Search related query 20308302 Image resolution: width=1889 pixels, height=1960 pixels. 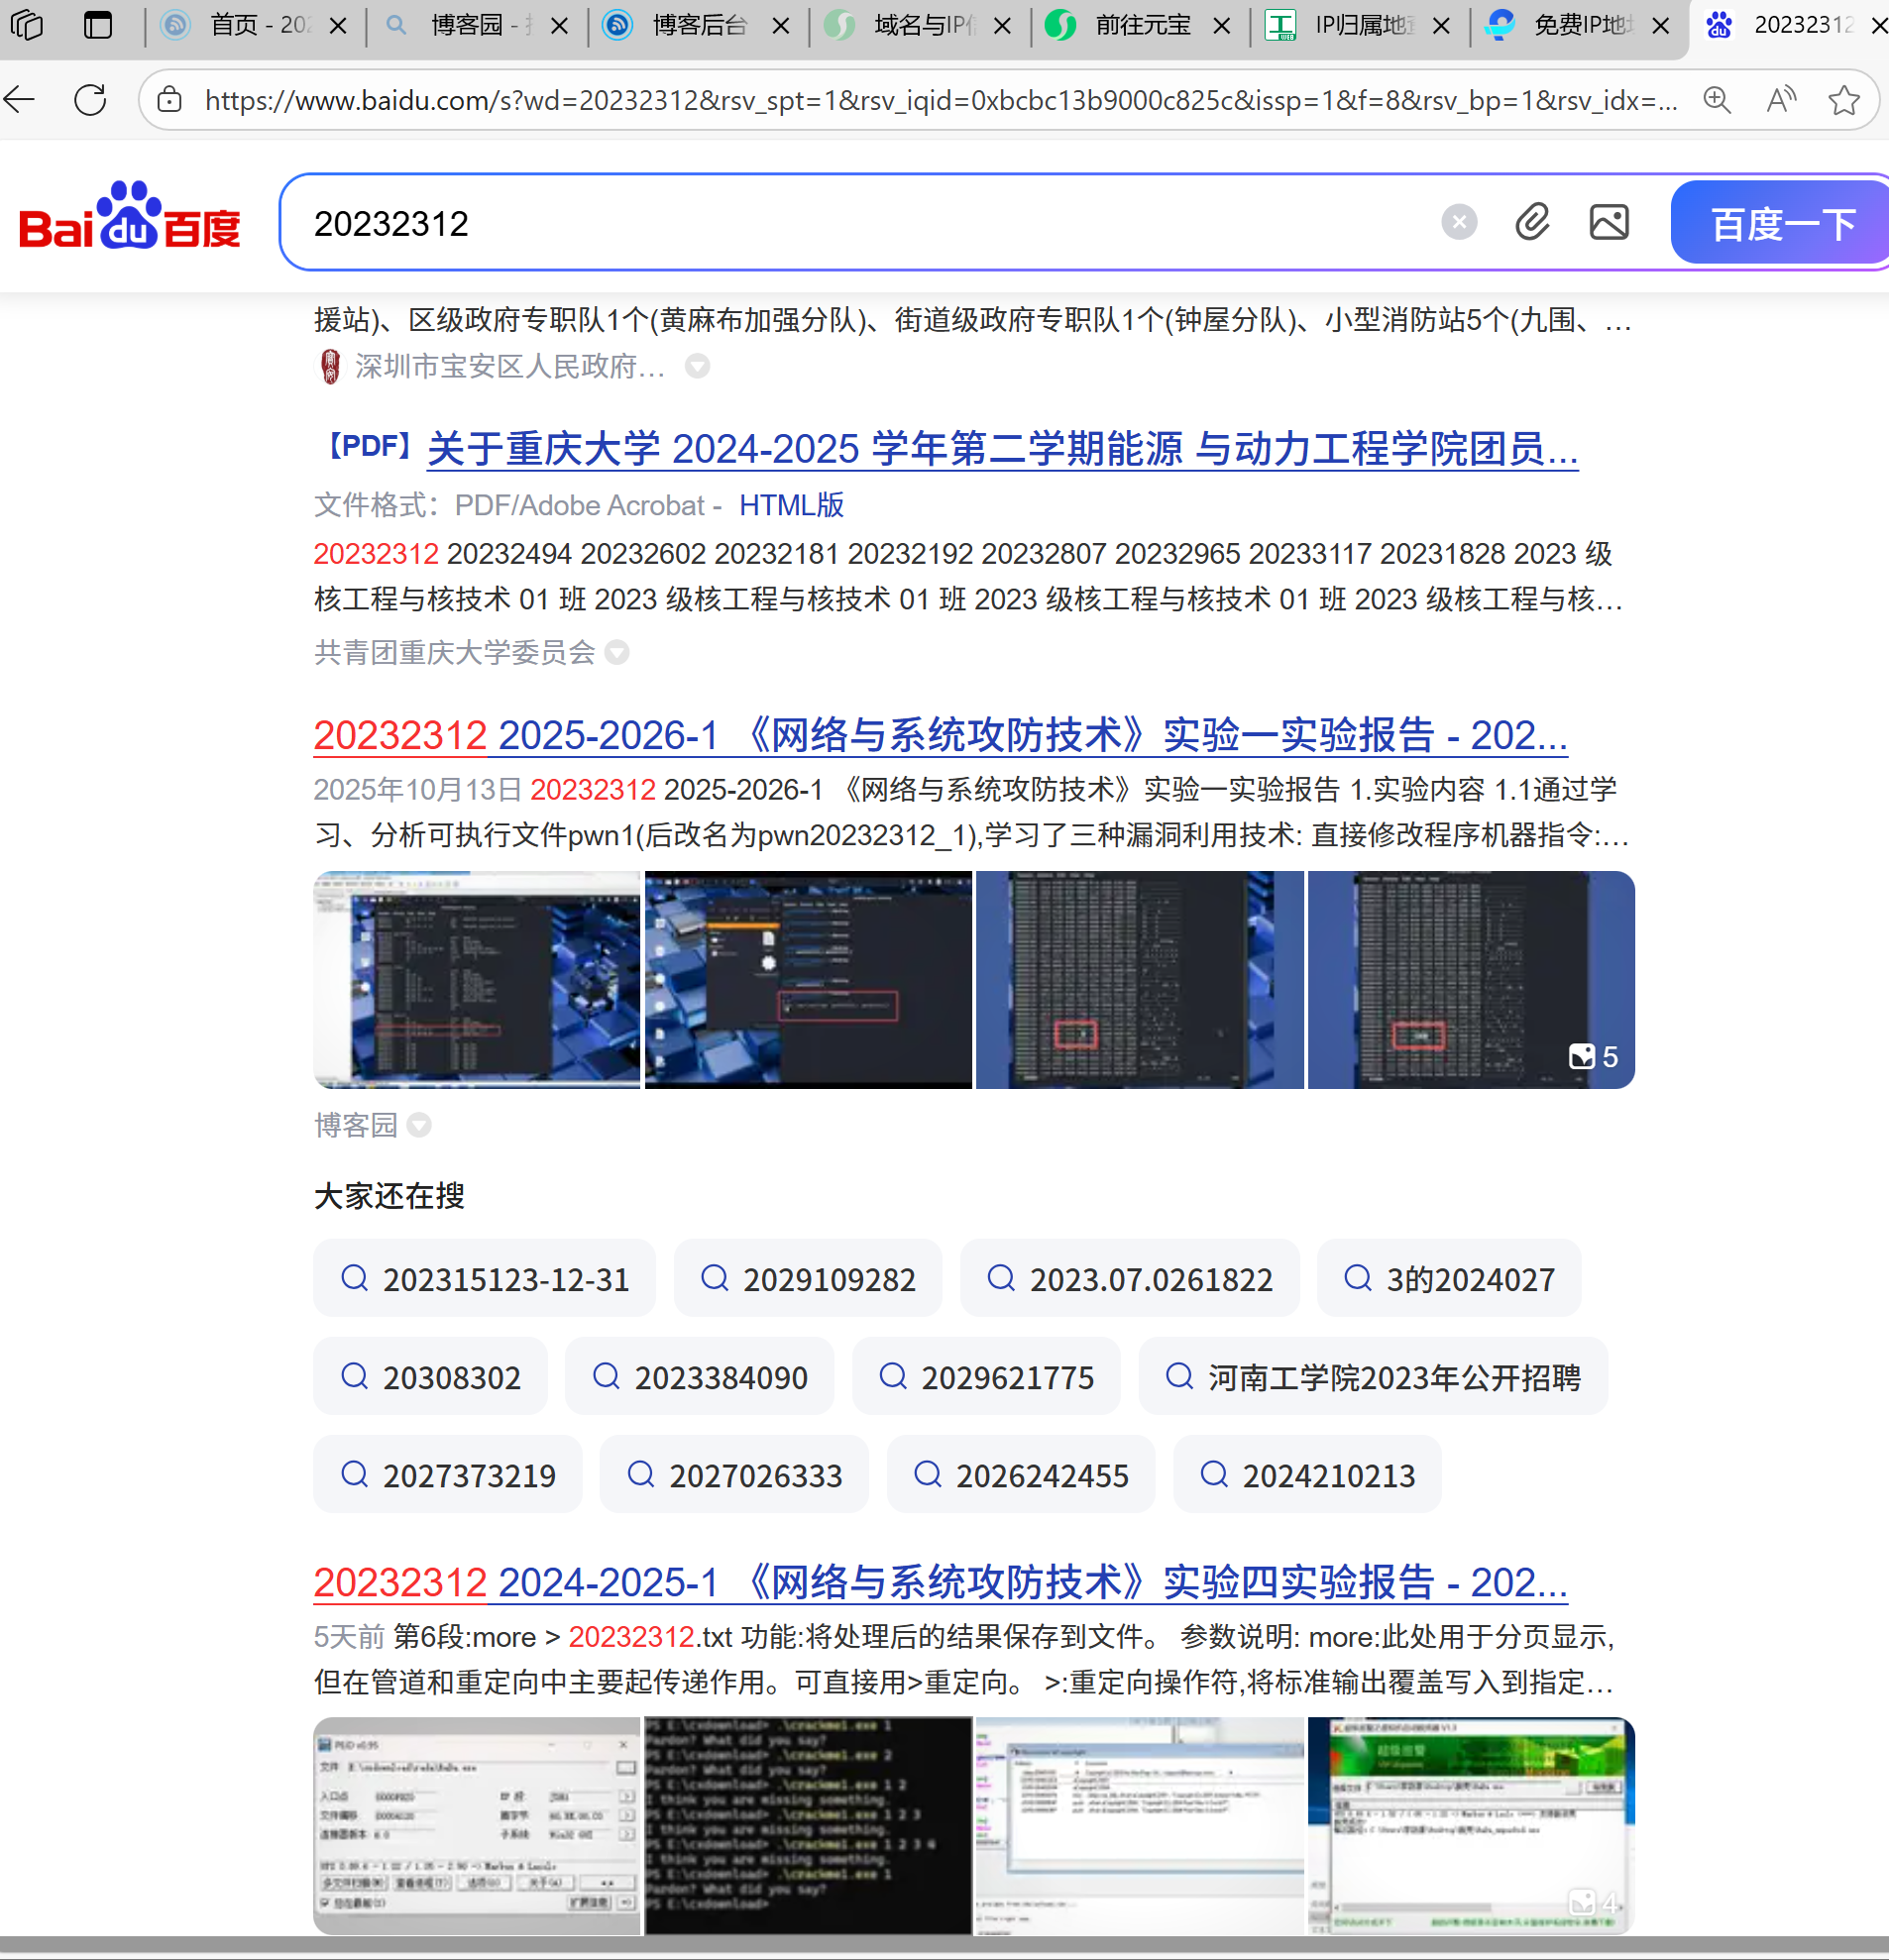(430, 1376)
